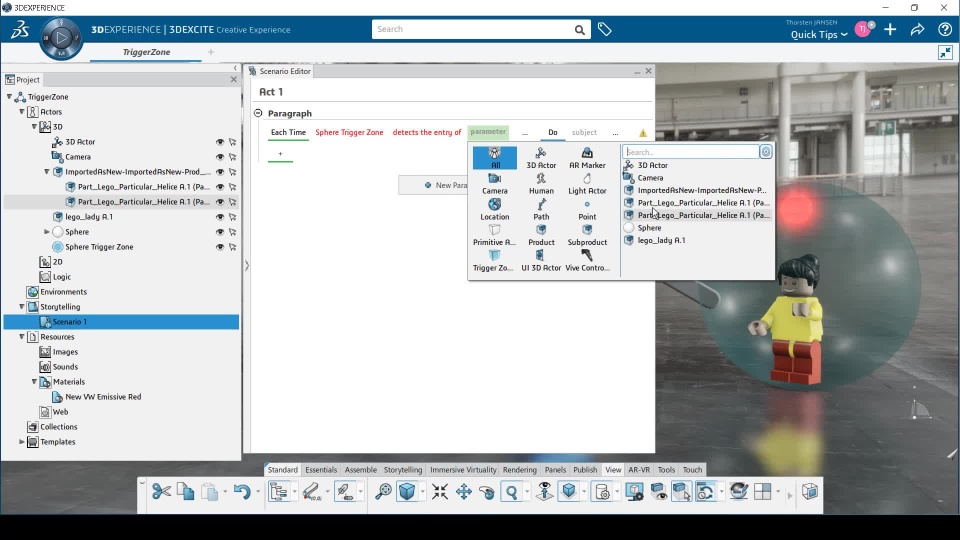Hide the Camera actor with eye icon
This screenshot has height=540, width=960.
tap(220, 157)
